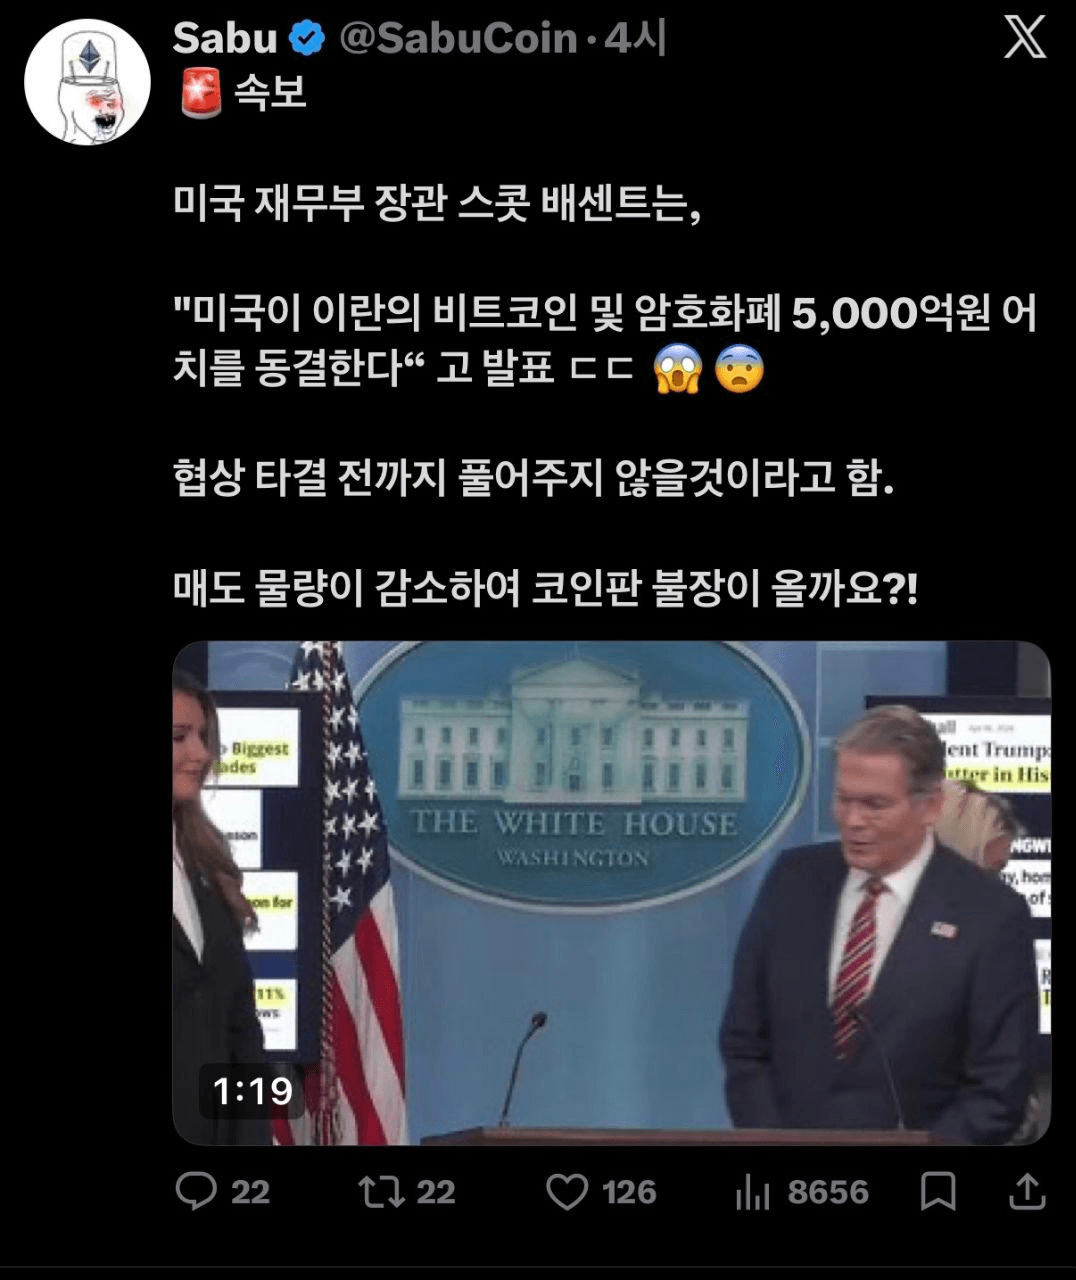The width and height of the screenshot is (1076, 1280).
Task: Open the 22 replies count
Action: point(251,1192)
